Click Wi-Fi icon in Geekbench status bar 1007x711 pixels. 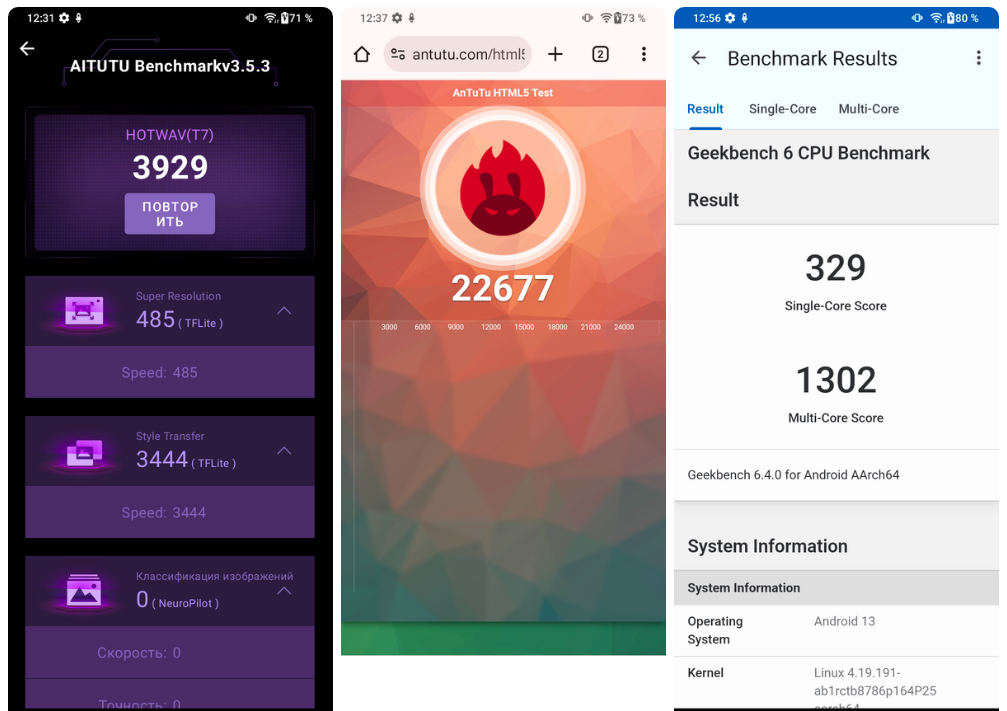coord(937,18)
